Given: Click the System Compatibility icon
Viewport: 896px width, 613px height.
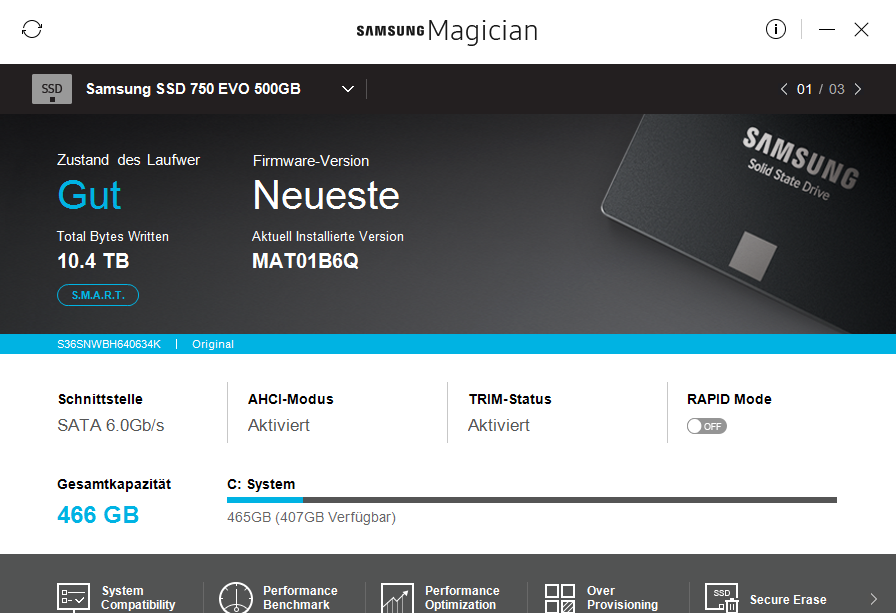Looking at the screenshot, I should pos(73,598).
